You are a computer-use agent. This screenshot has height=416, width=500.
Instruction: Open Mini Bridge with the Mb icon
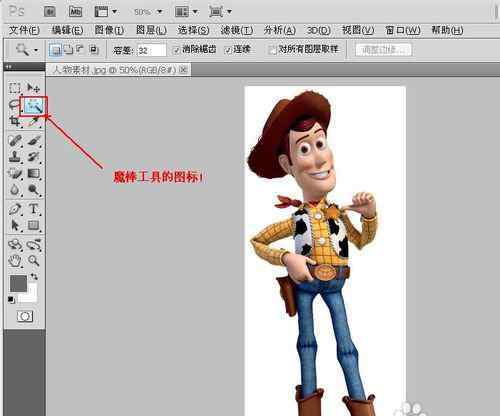coord(75,12)
